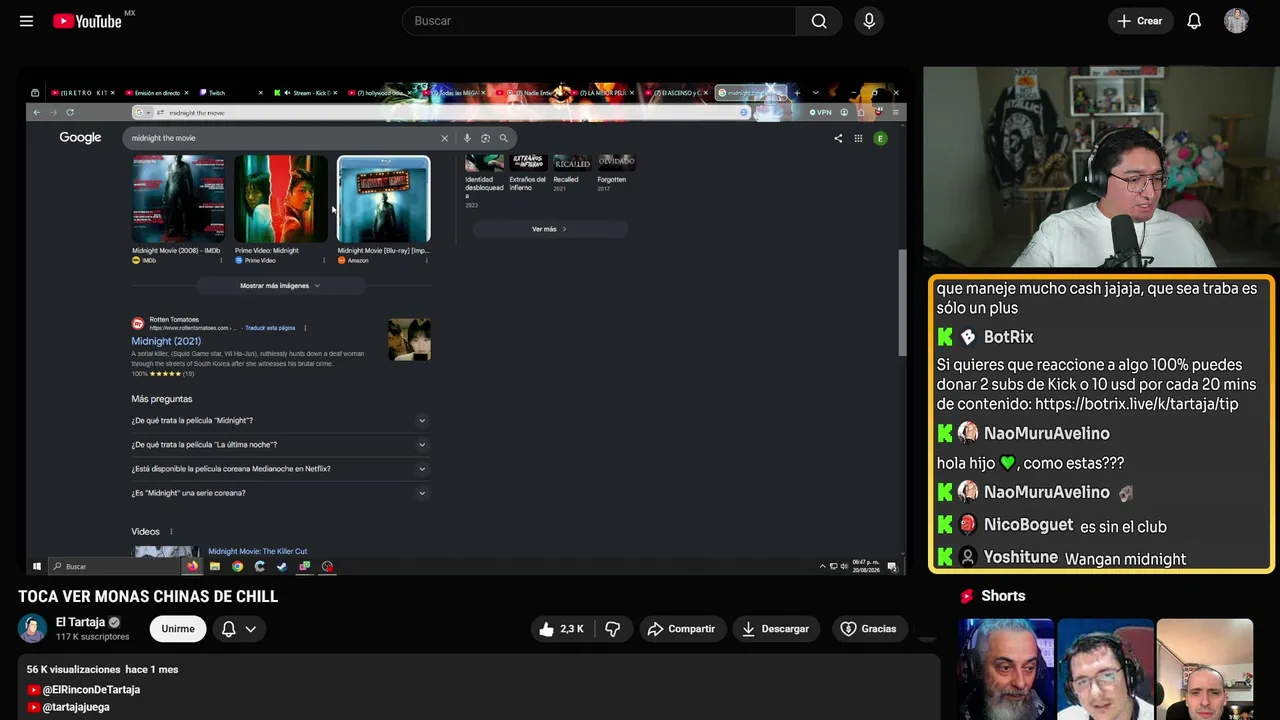Image resolution: width=1280 pixels, height=720 pixels.
Task: Open the Google apps grid icon
Action: (x=858, y=138)
